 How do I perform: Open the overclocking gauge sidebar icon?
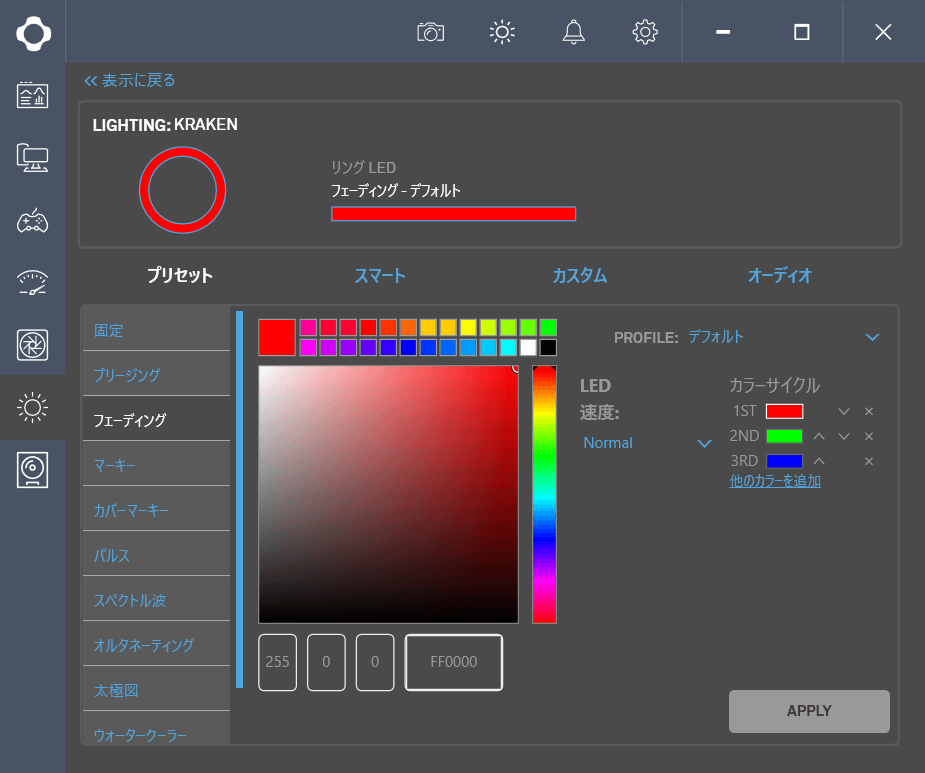32,283
